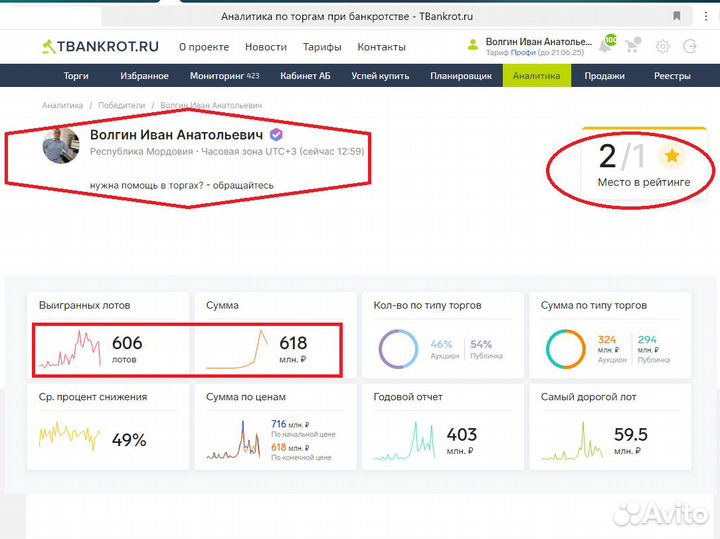This screenshot has height=539, width=720.
Task: Switch to the Мониторинг tab
Action: (x=224, y=76)
